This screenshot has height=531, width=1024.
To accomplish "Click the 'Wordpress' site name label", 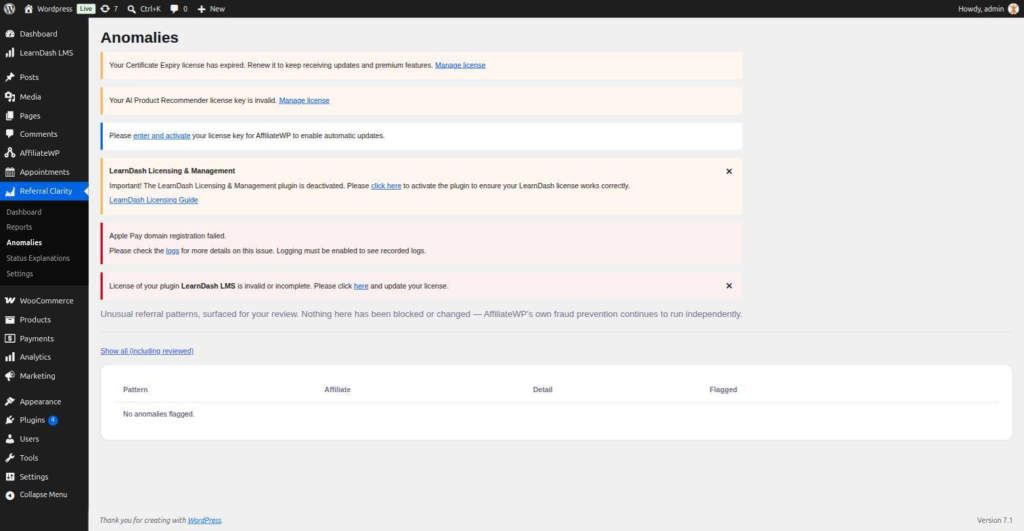I will click(55, 9).
